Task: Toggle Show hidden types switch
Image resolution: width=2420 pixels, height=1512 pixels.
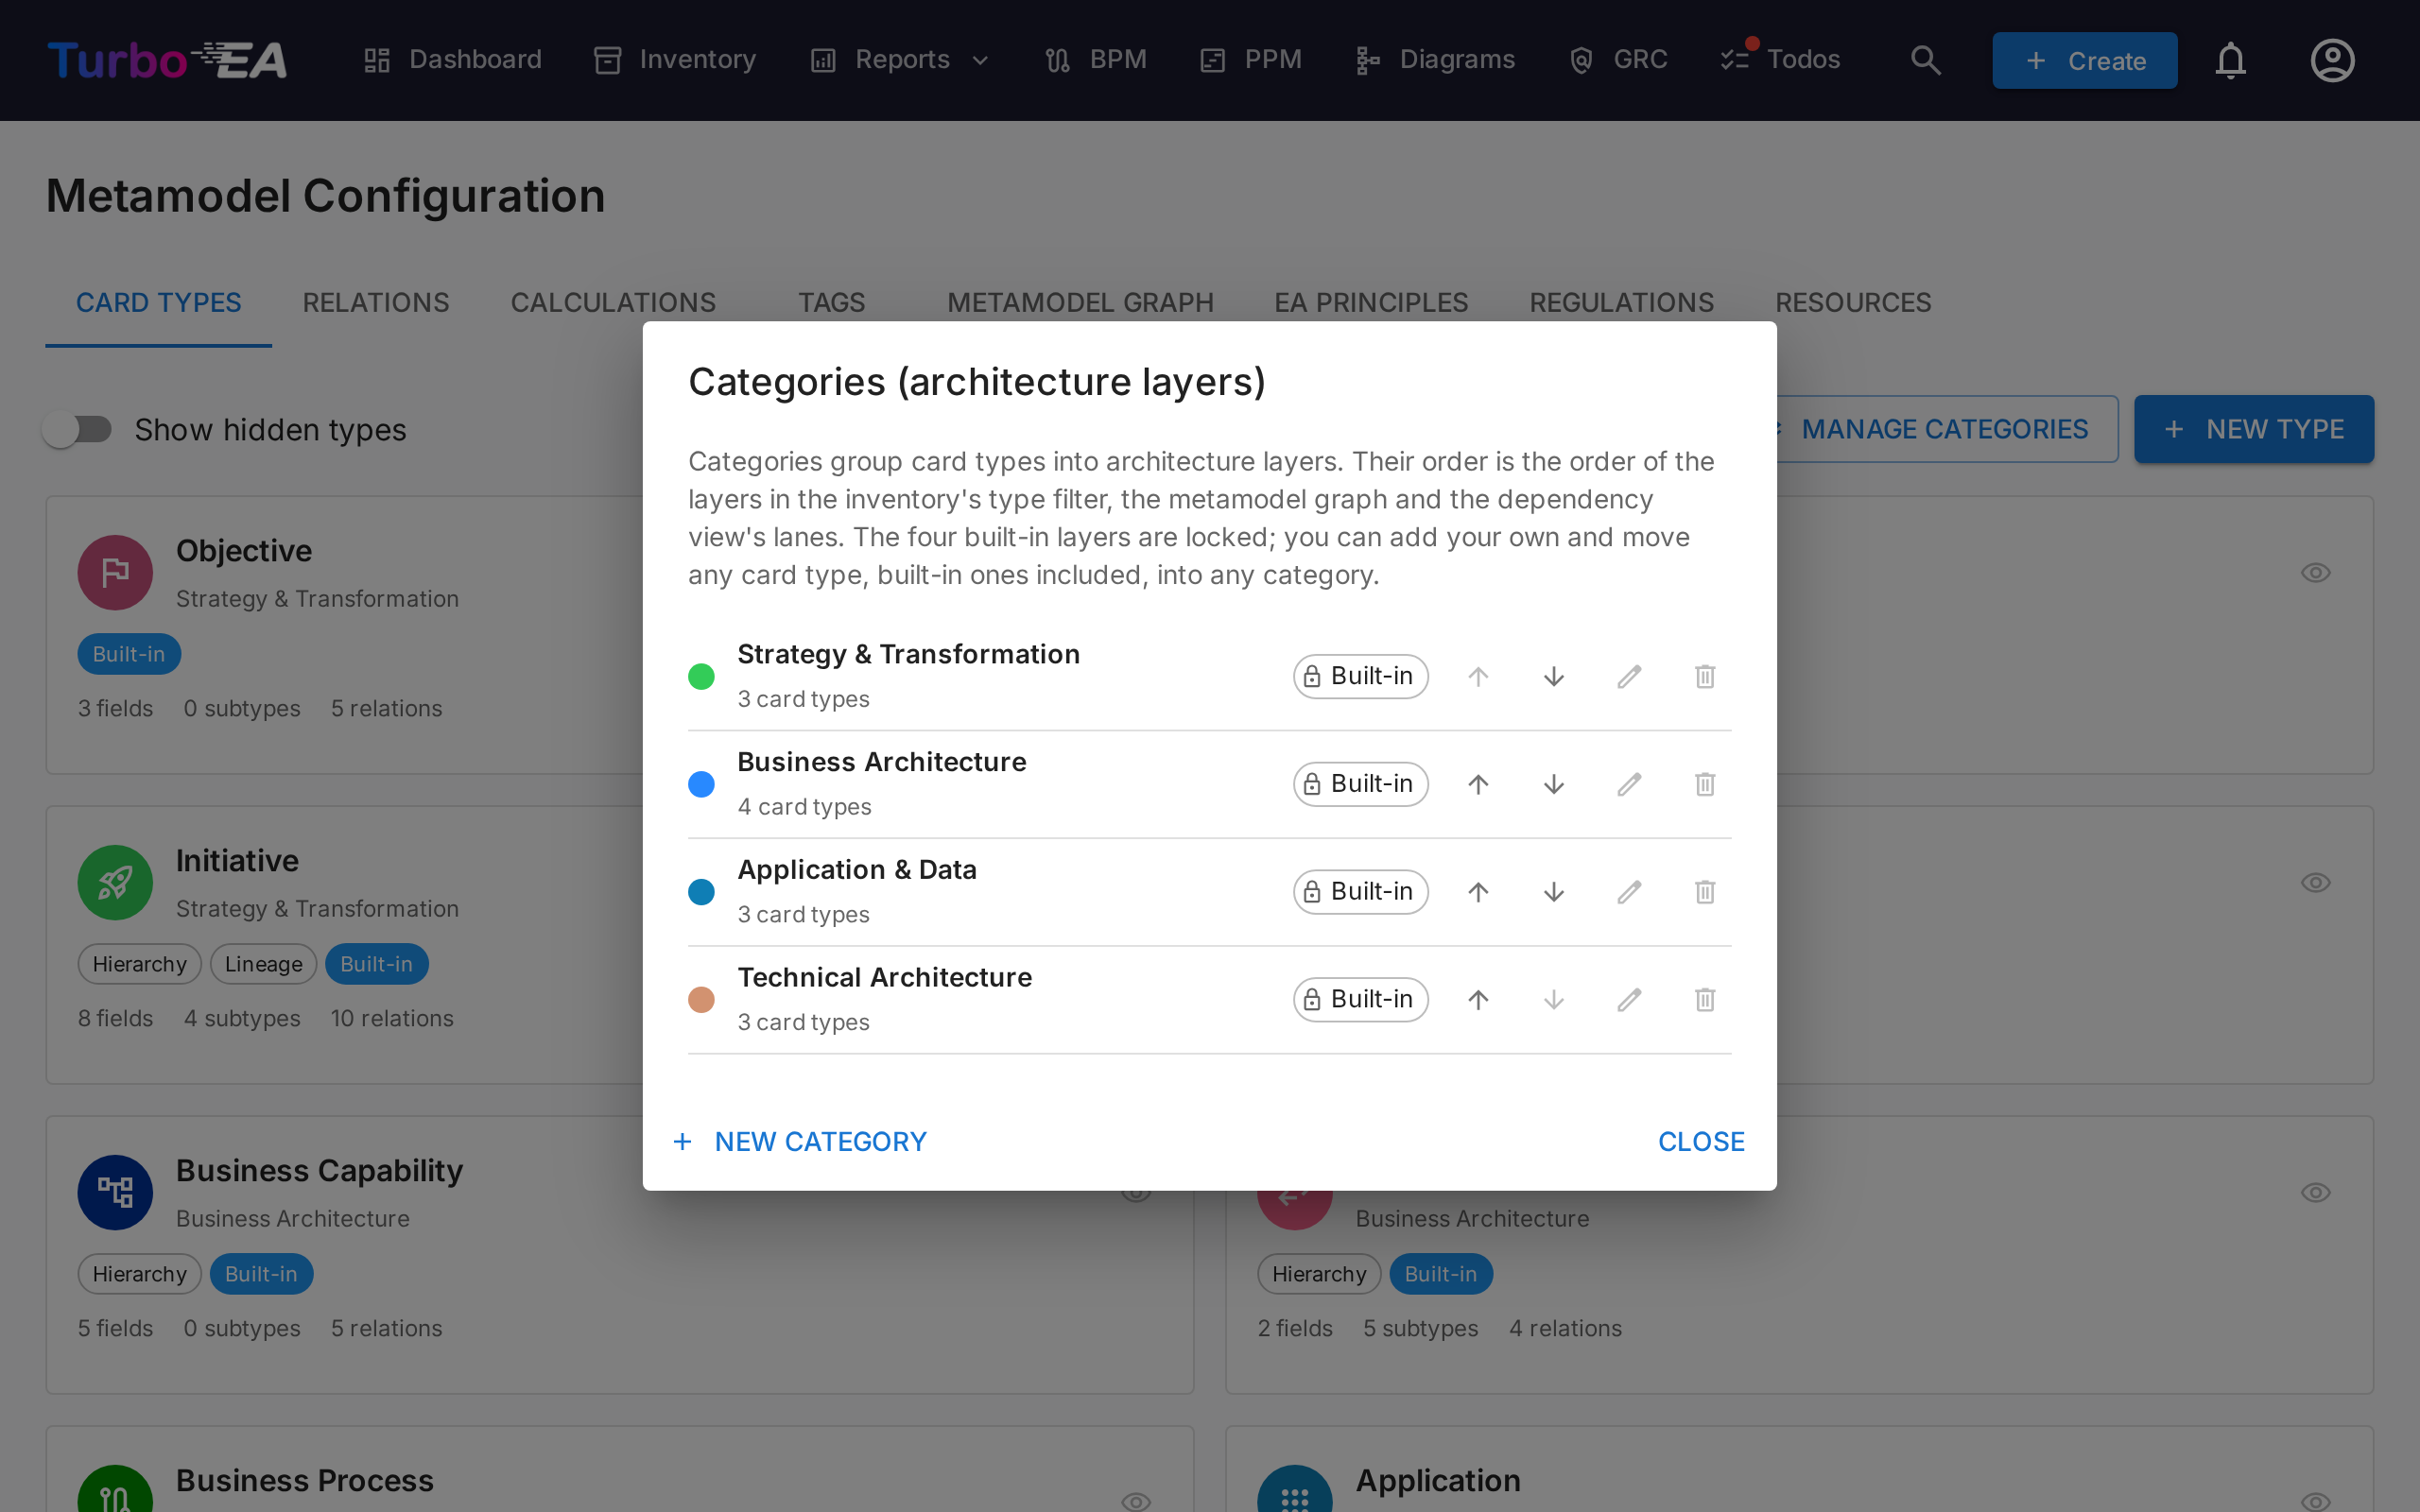Action: click(x=78, y=430)
